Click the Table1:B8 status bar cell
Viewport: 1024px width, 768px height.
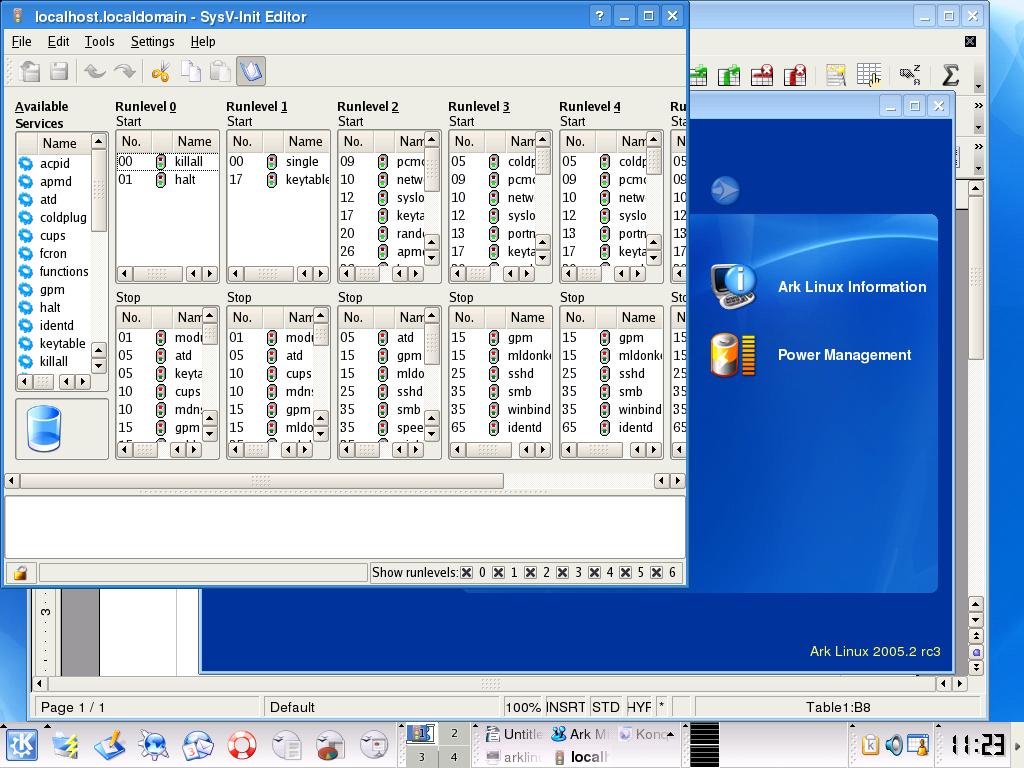(838, 707)
